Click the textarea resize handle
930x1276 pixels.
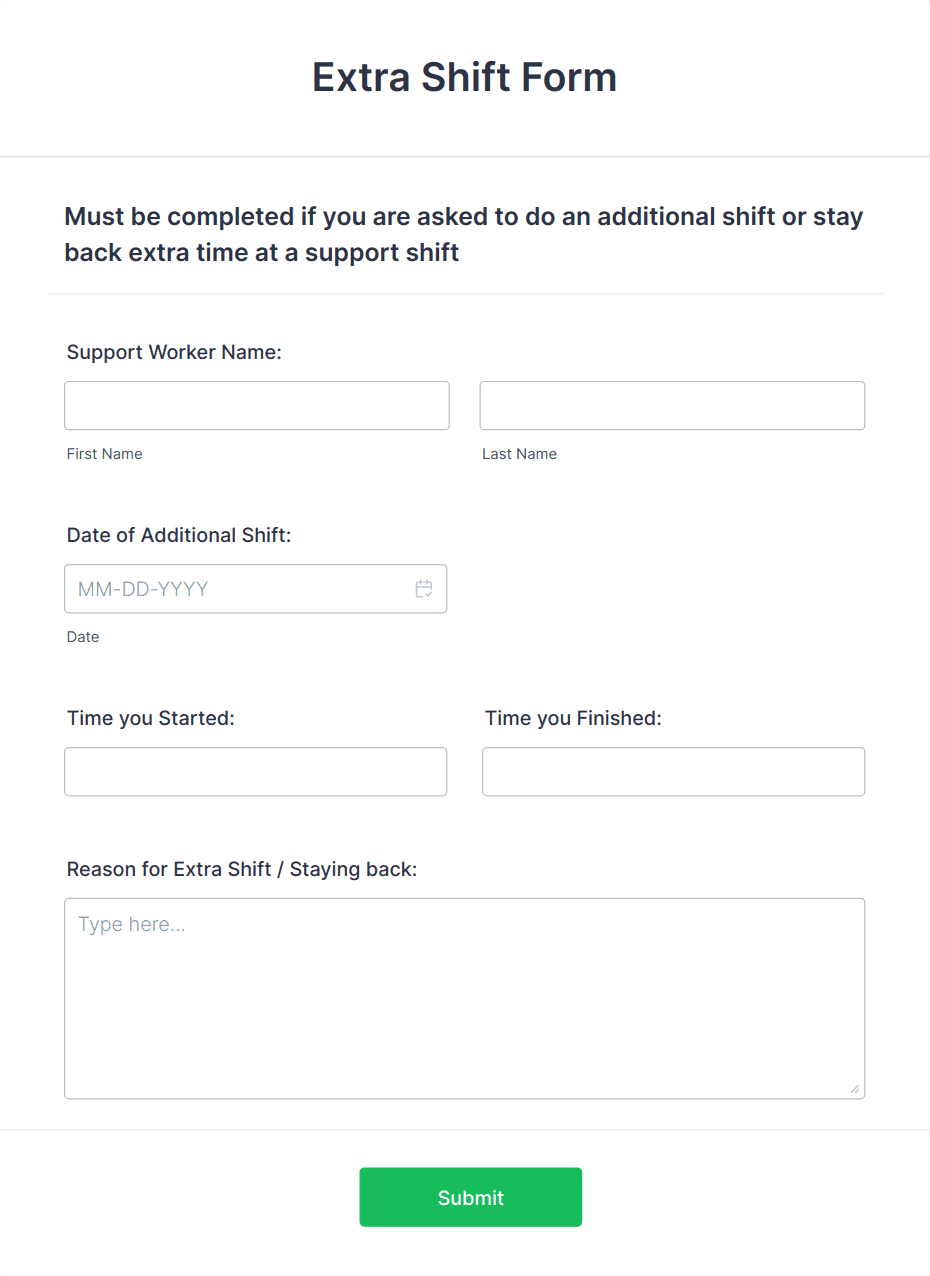pos(857,1090)
